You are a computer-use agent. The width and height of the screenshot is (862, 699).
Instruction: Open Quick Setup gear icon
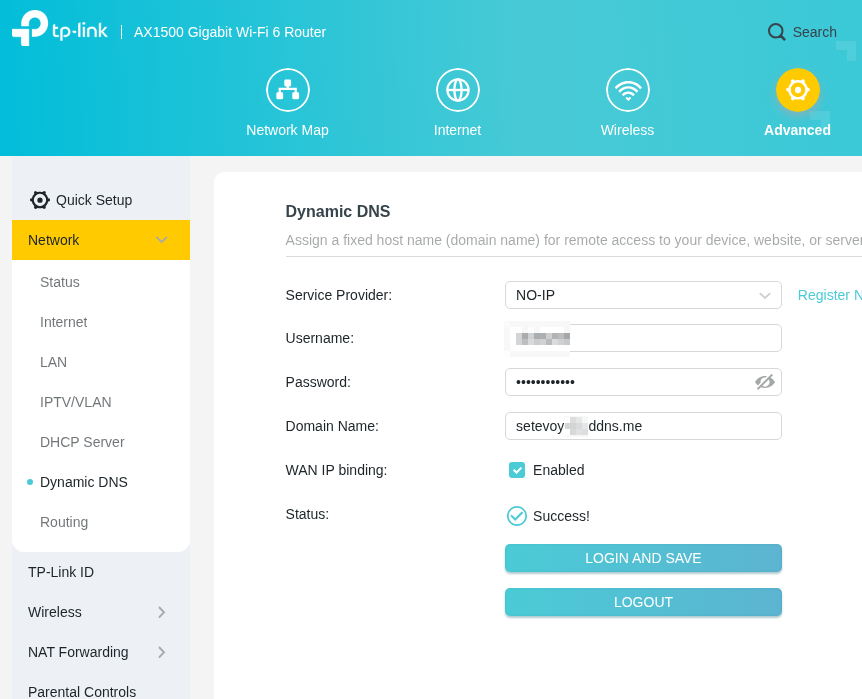(x=40, y=200)
